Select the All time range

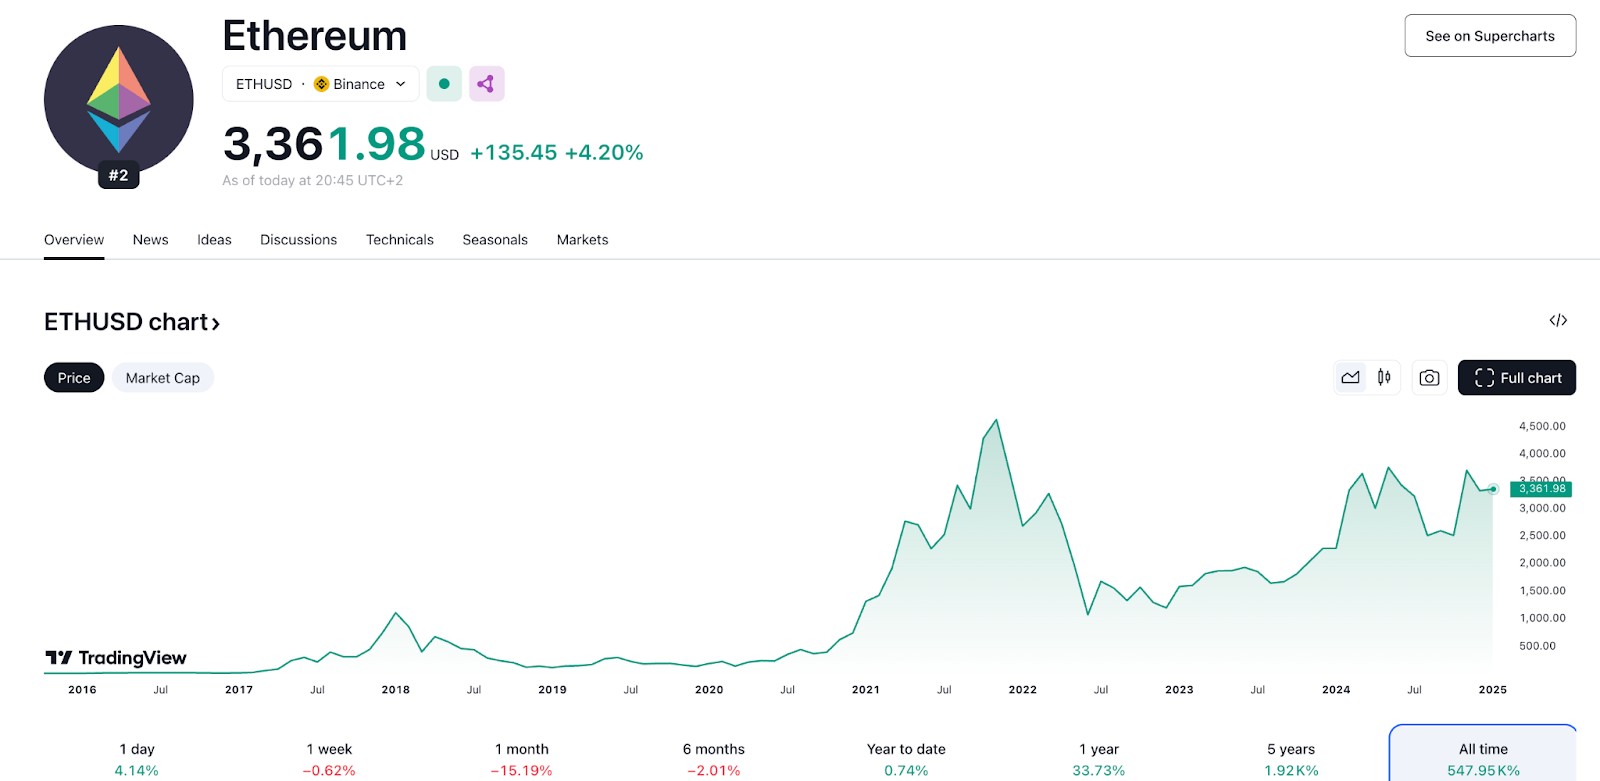pyautogui.click(x=1483, y=754)
